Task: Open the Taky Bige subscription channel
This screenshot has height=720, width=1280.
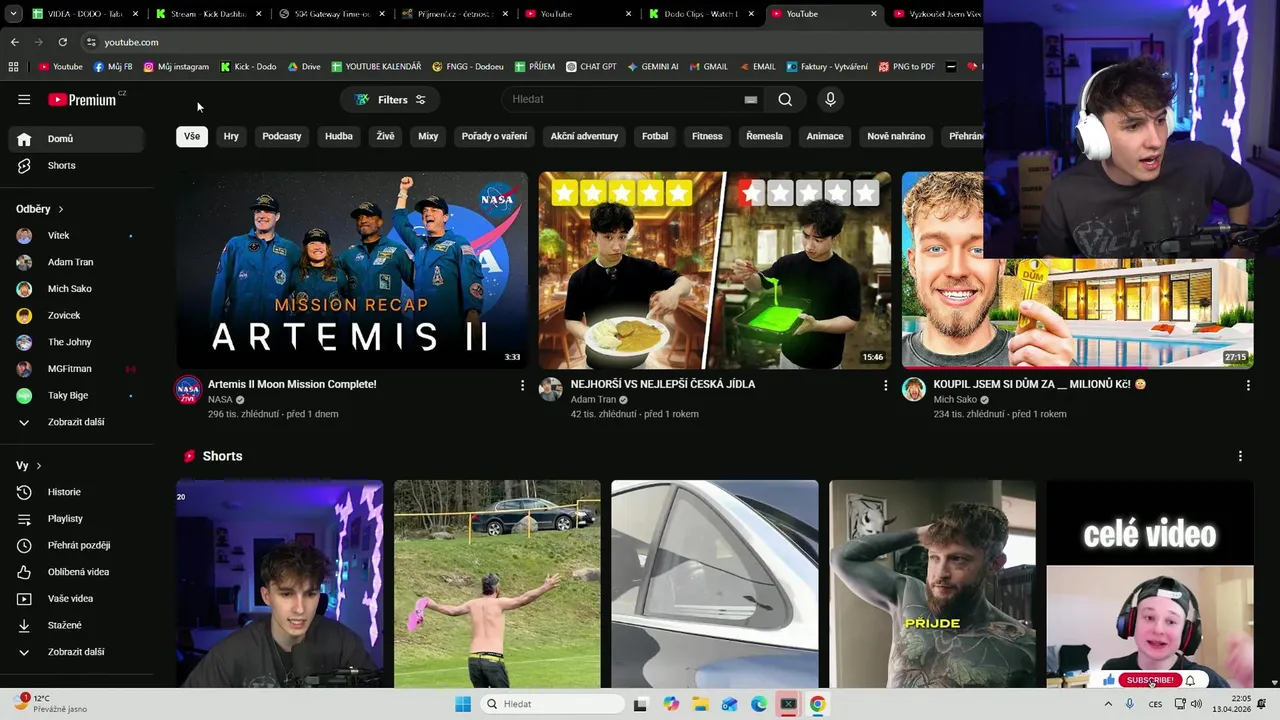Action: pos(76,396)
